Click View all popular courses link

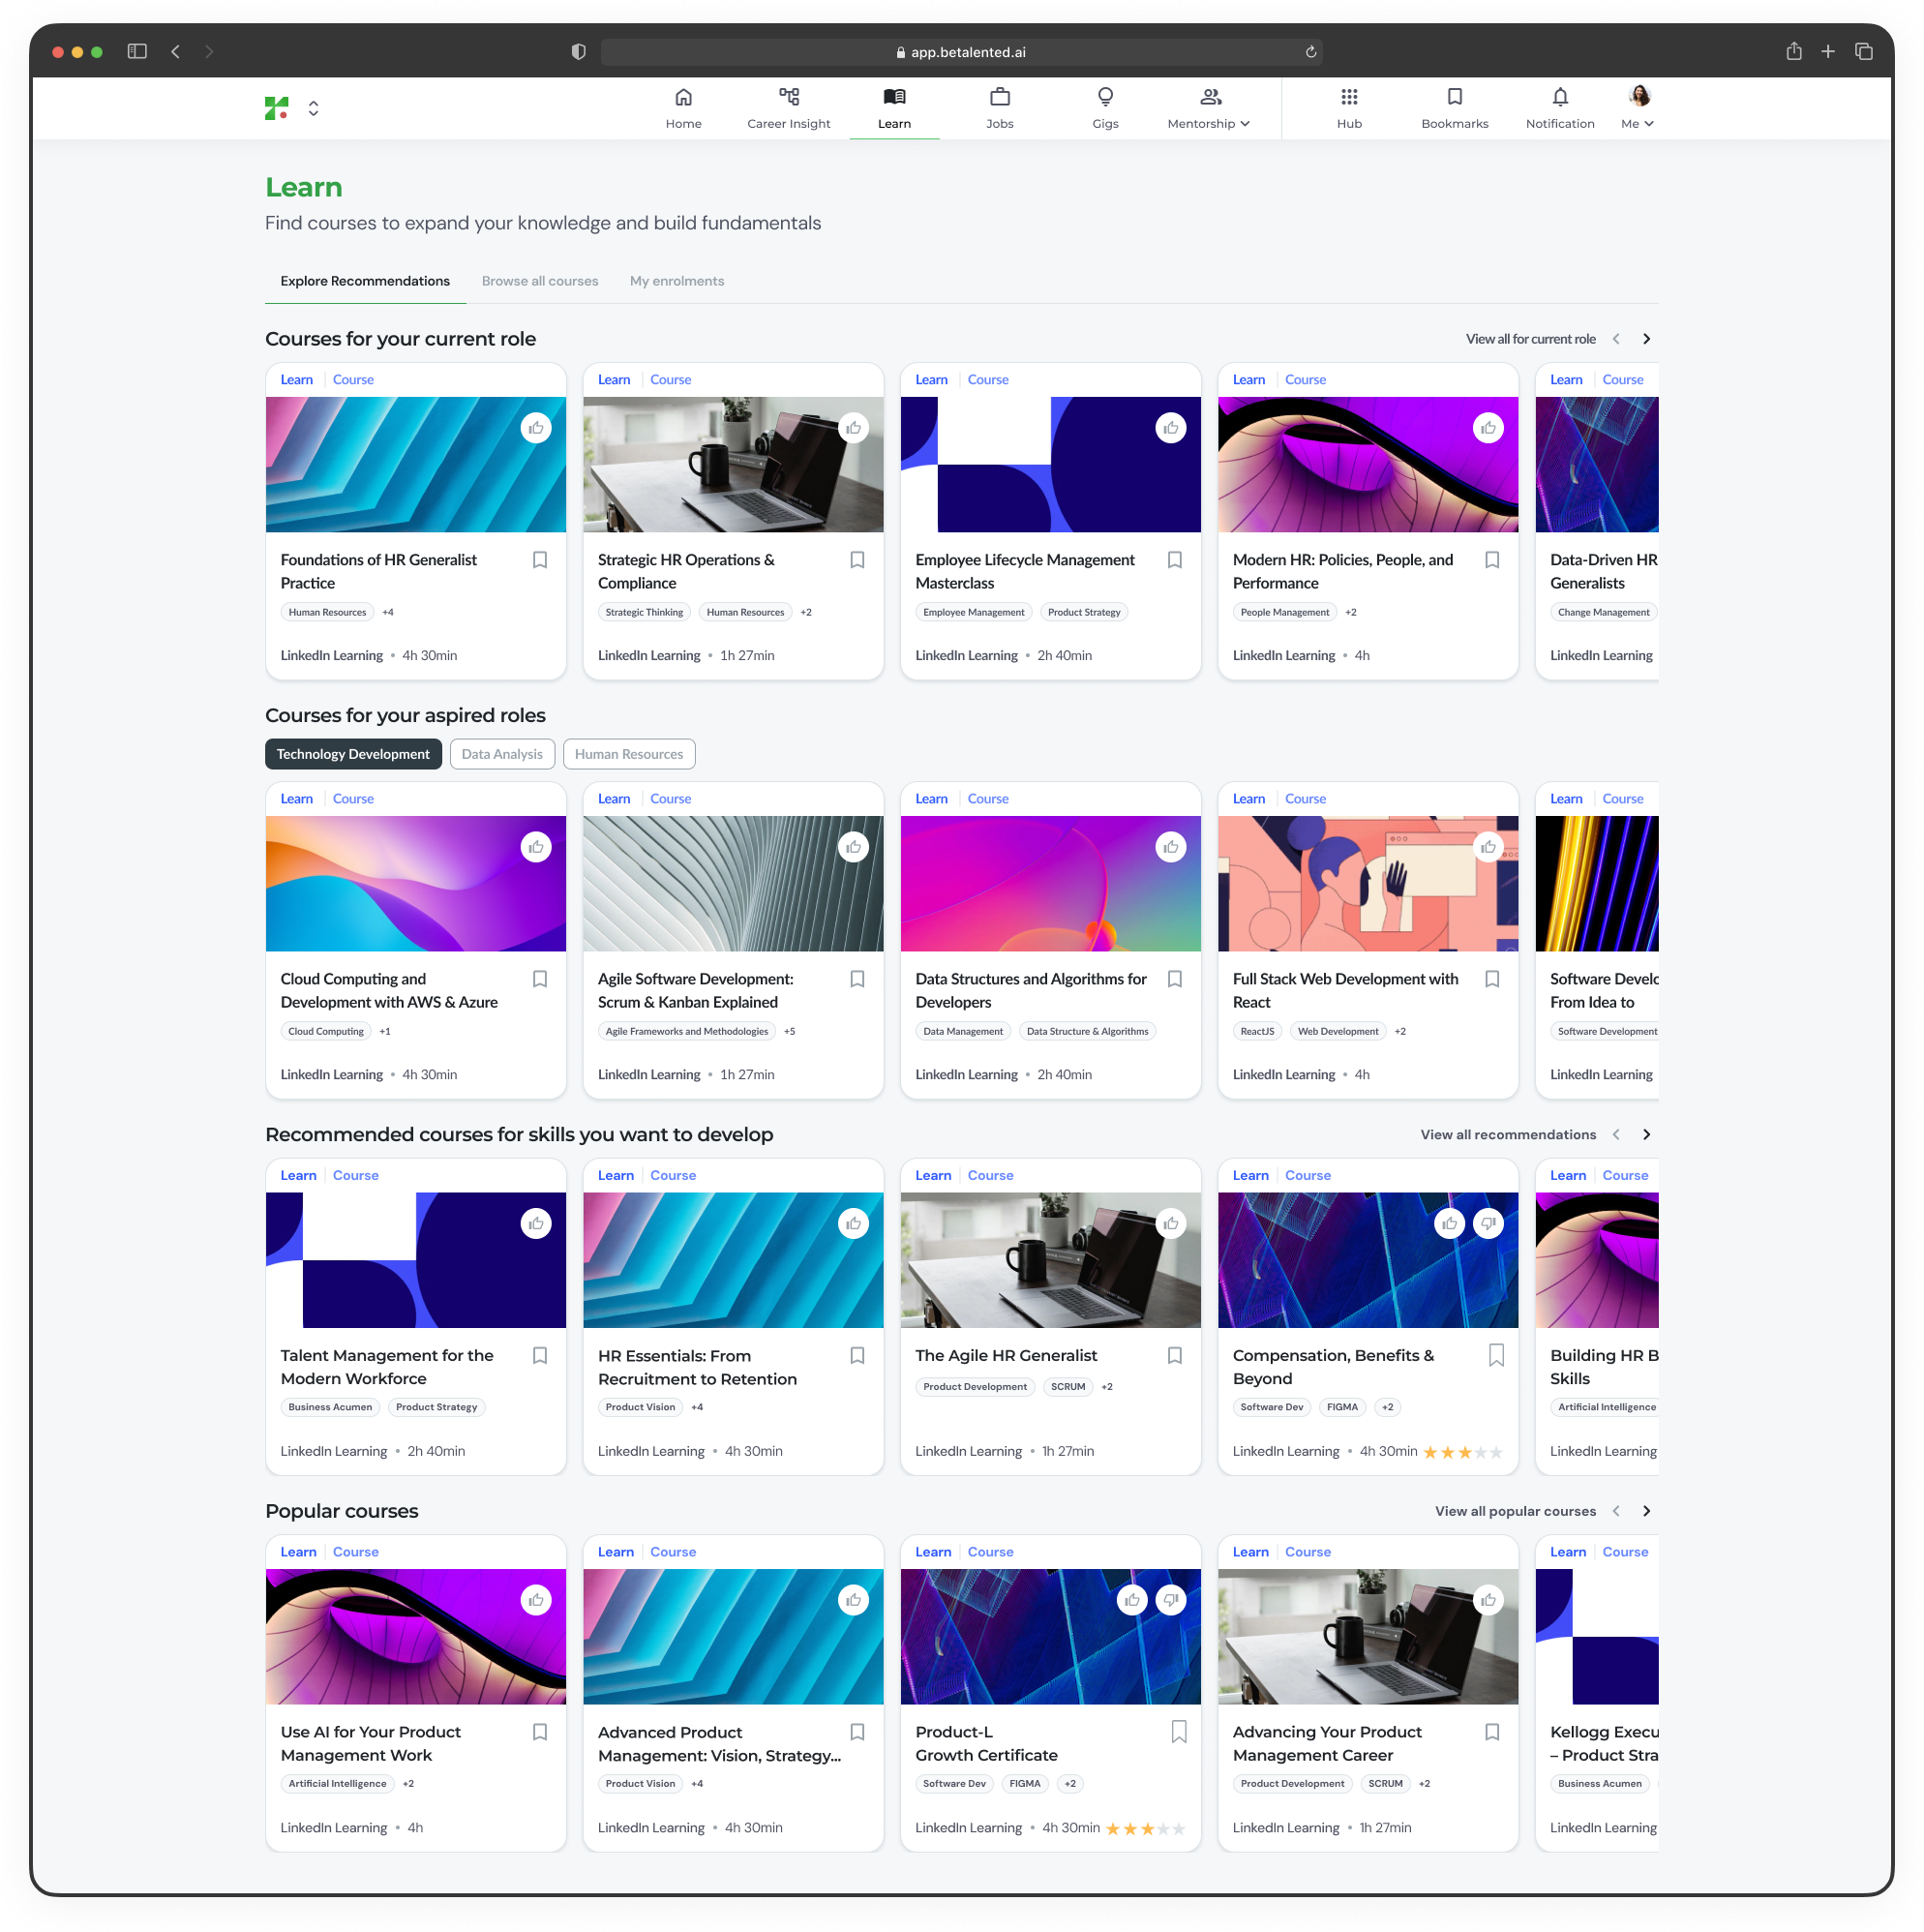(1514, 1511)
